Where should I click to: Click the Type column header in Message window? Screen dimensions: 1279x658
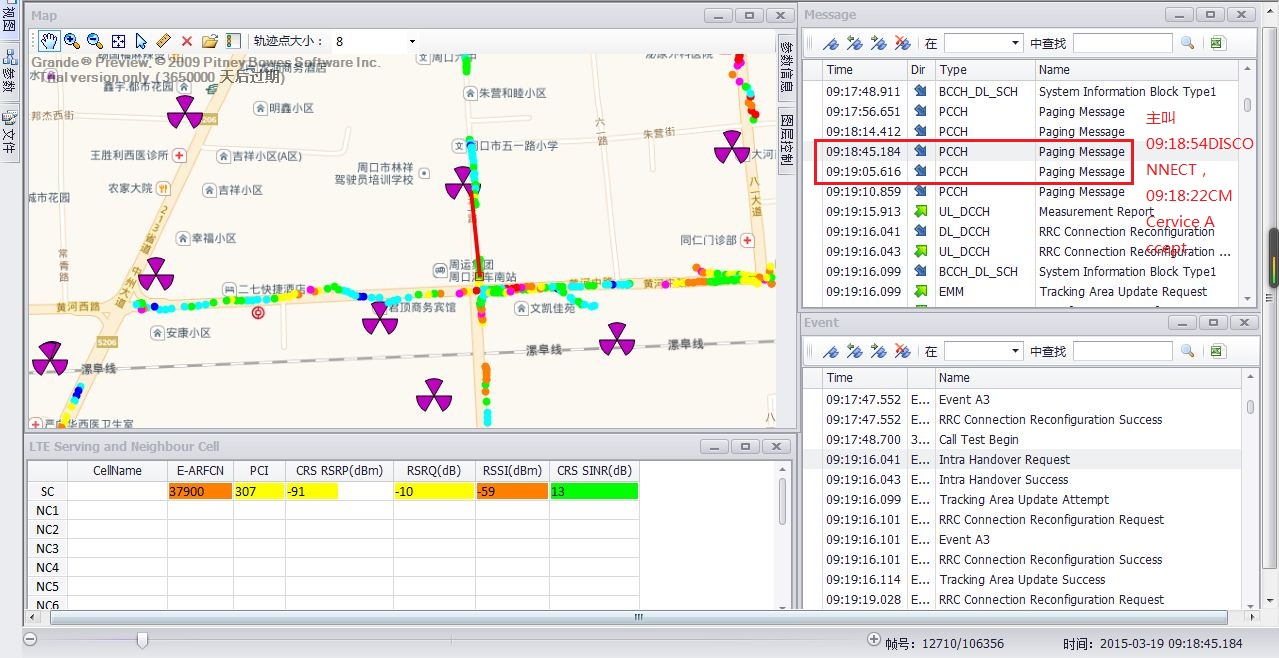point(984,70)
